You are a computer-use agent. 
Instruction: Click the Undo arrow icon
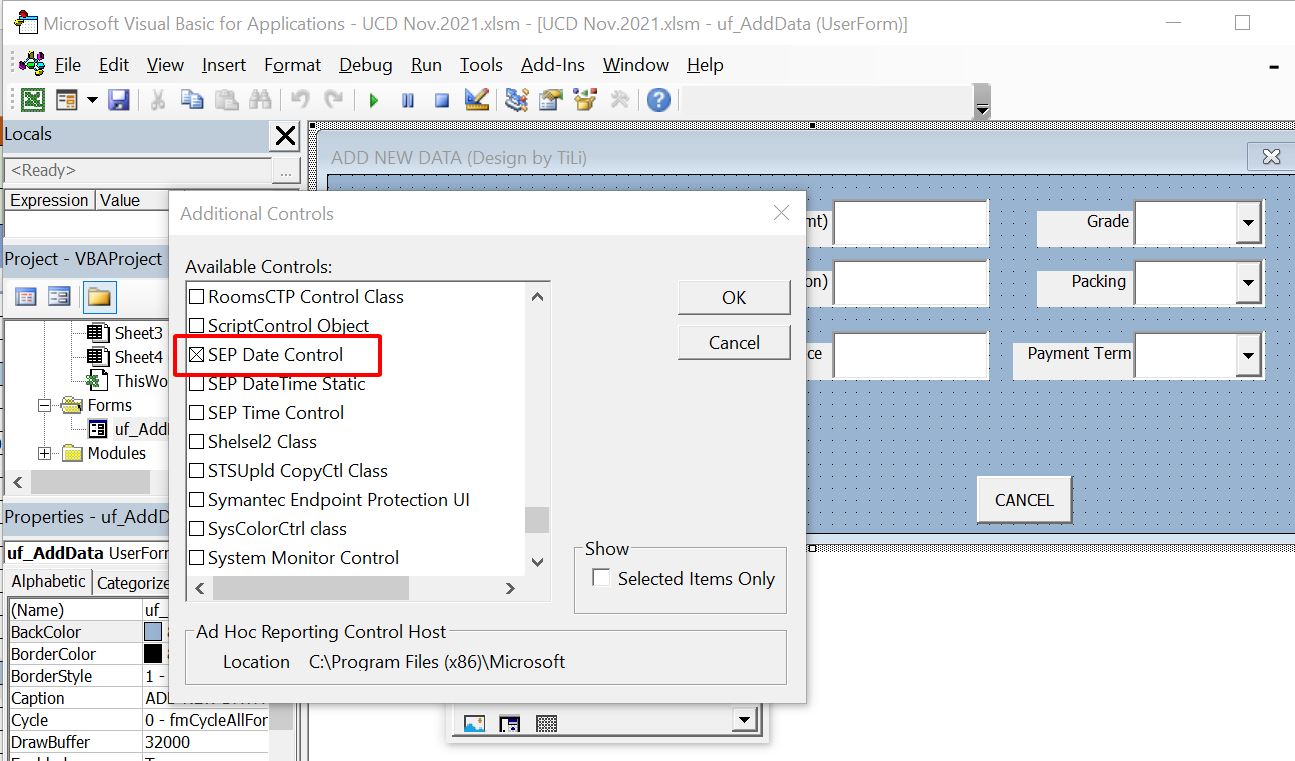pos(299,100)
